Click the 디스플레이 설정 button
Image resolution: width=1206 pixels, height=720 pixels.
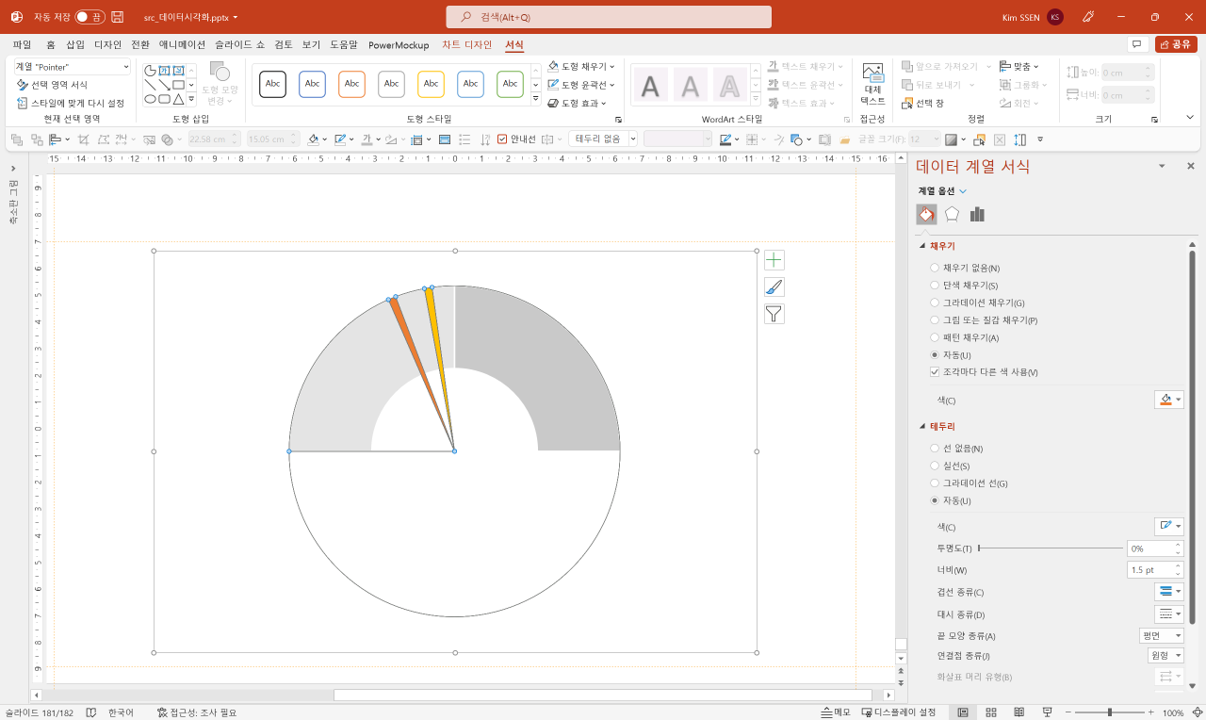tap(899, 712)
